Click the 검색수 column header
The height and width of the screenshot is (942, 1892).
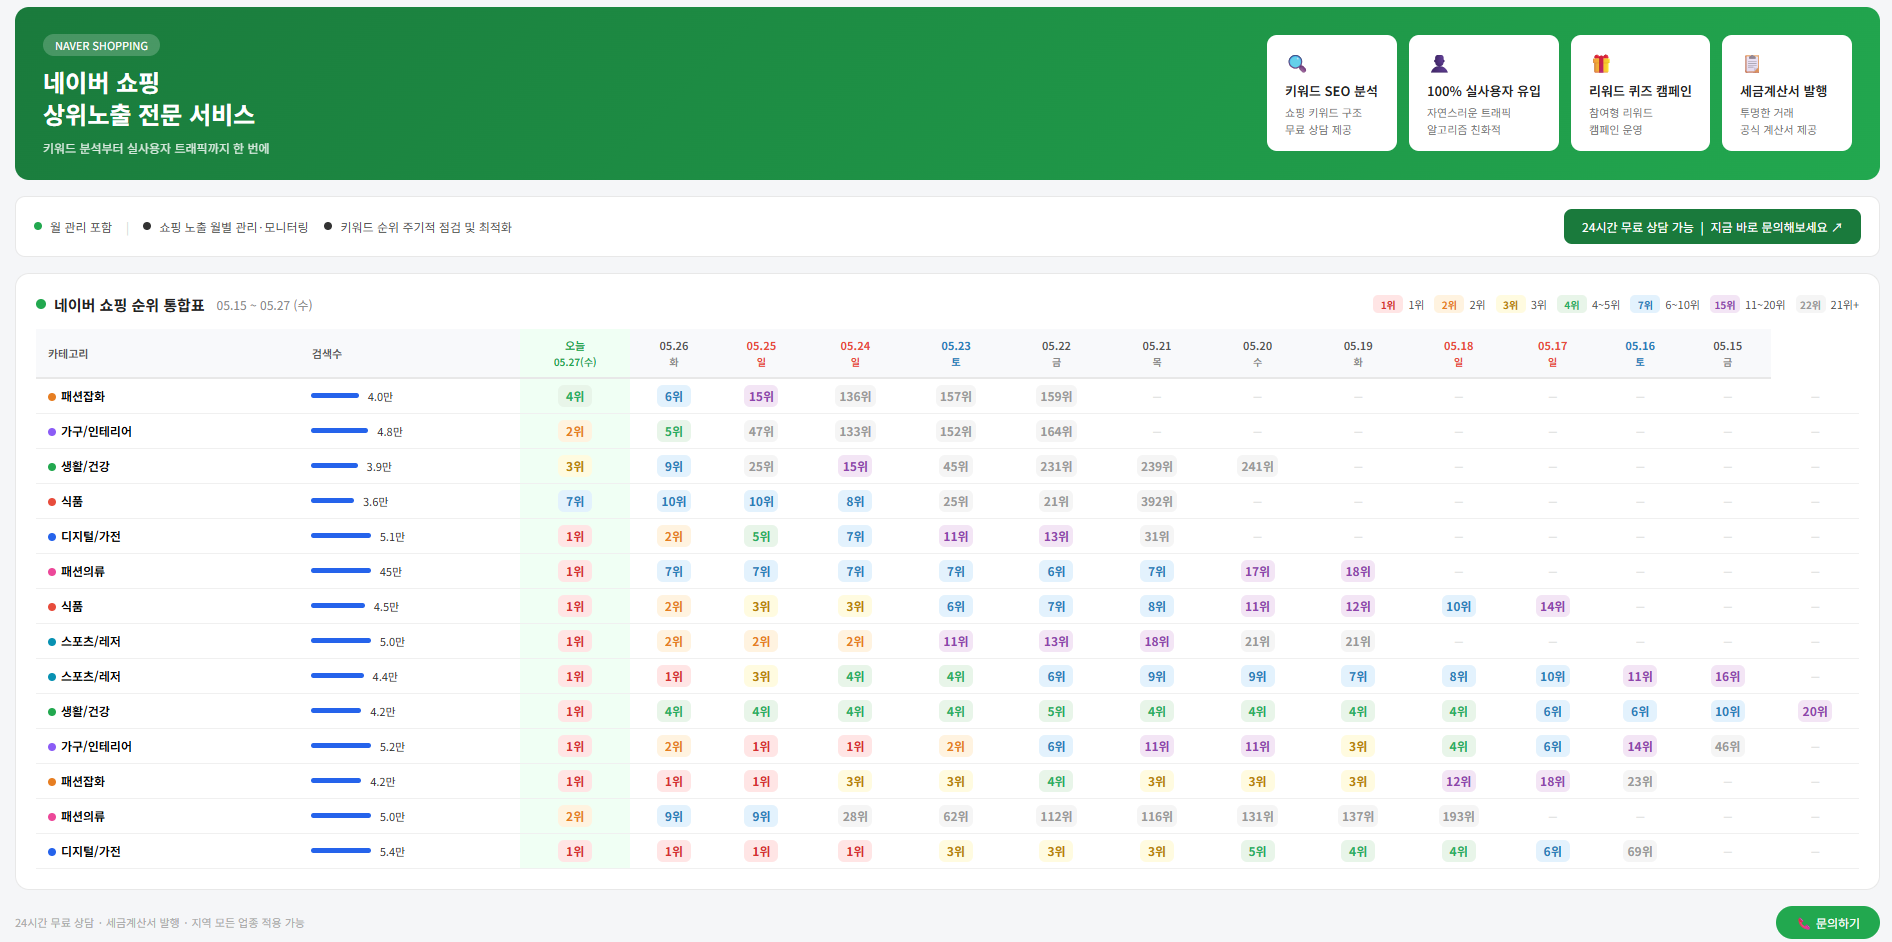click(x=326, y=354)
